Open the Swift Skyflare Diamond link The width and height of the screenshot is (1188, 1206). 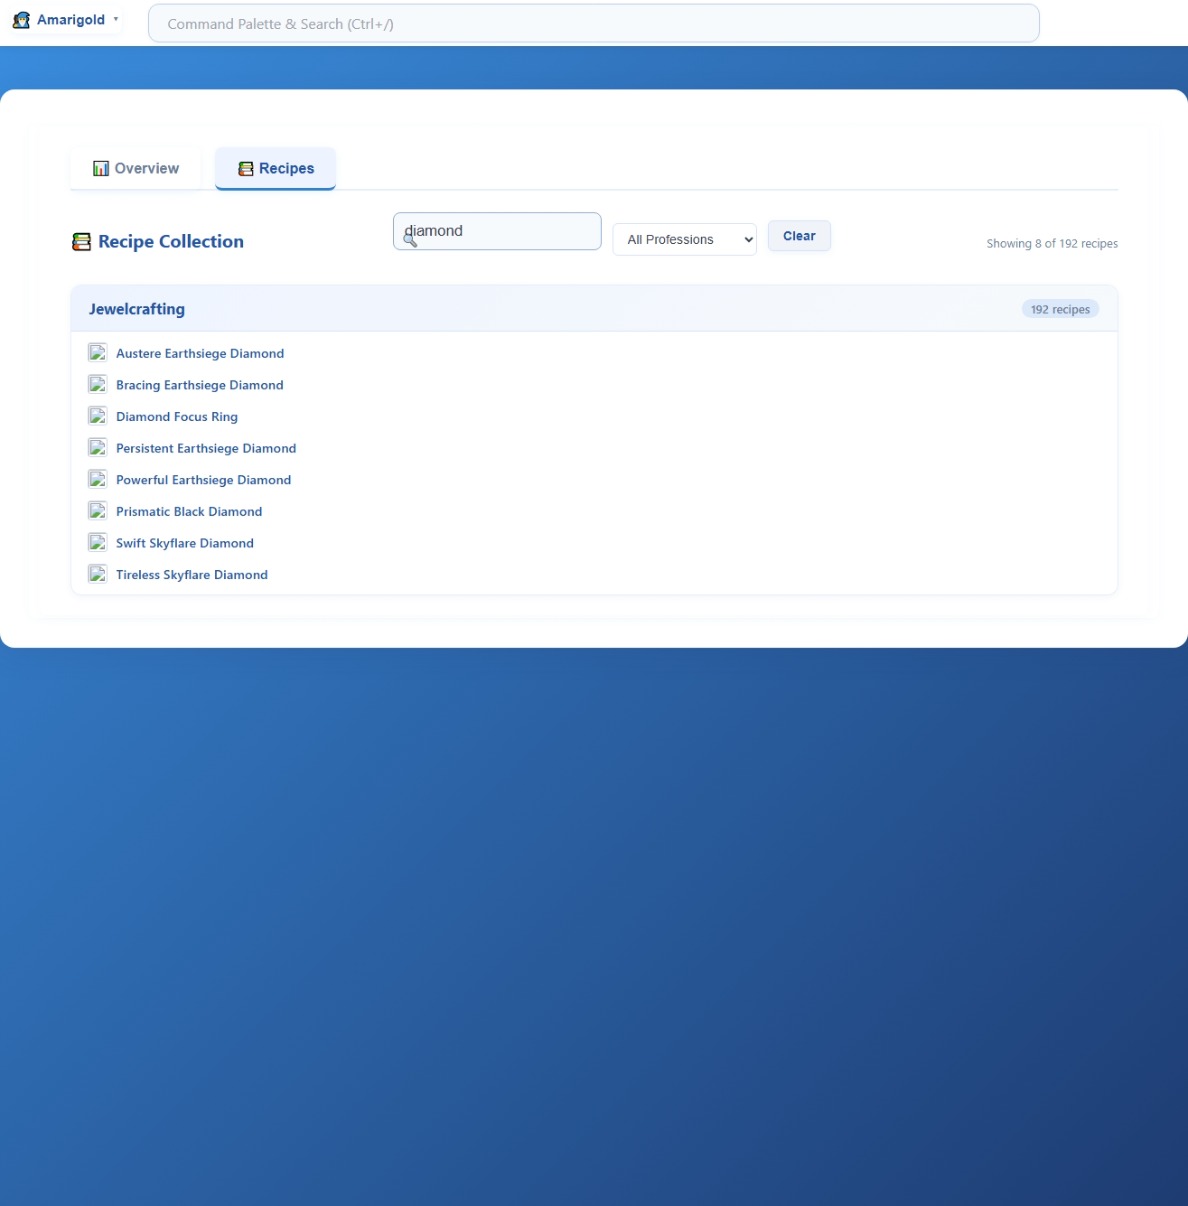pos(185,543)
